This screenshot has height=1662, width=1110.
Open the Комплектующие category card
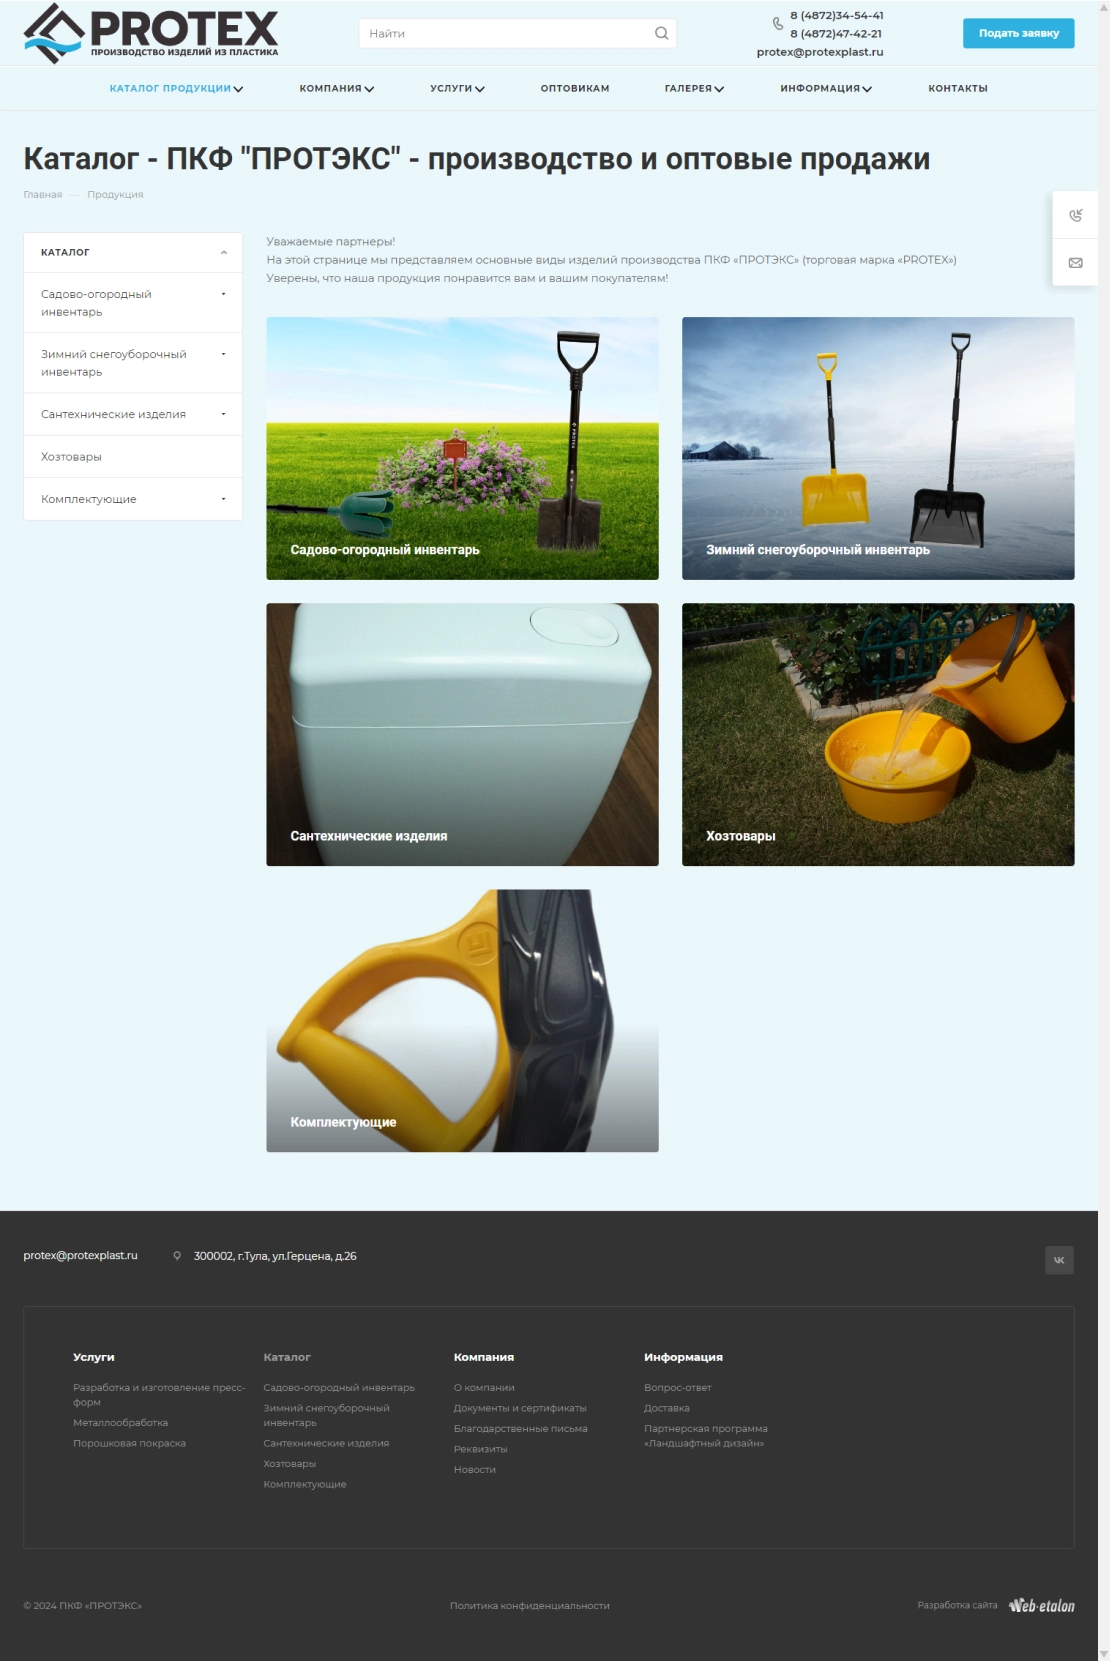(462, 1020)
